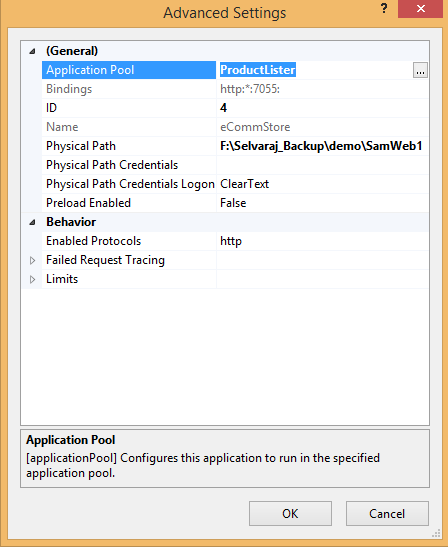
Task: Click the Cancel button
Action: coord(387,514)
